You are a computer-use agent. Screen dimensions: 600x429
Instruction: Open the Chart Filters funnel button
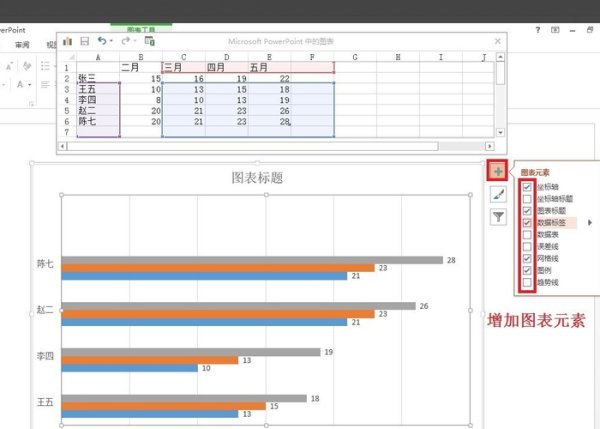point(498,217)
